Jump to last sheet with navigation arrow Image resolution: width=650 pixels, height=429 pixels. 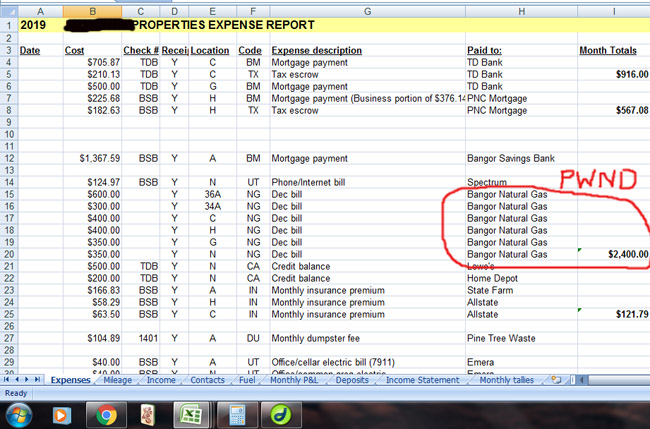pyautogui.click(x=37, y=380)
